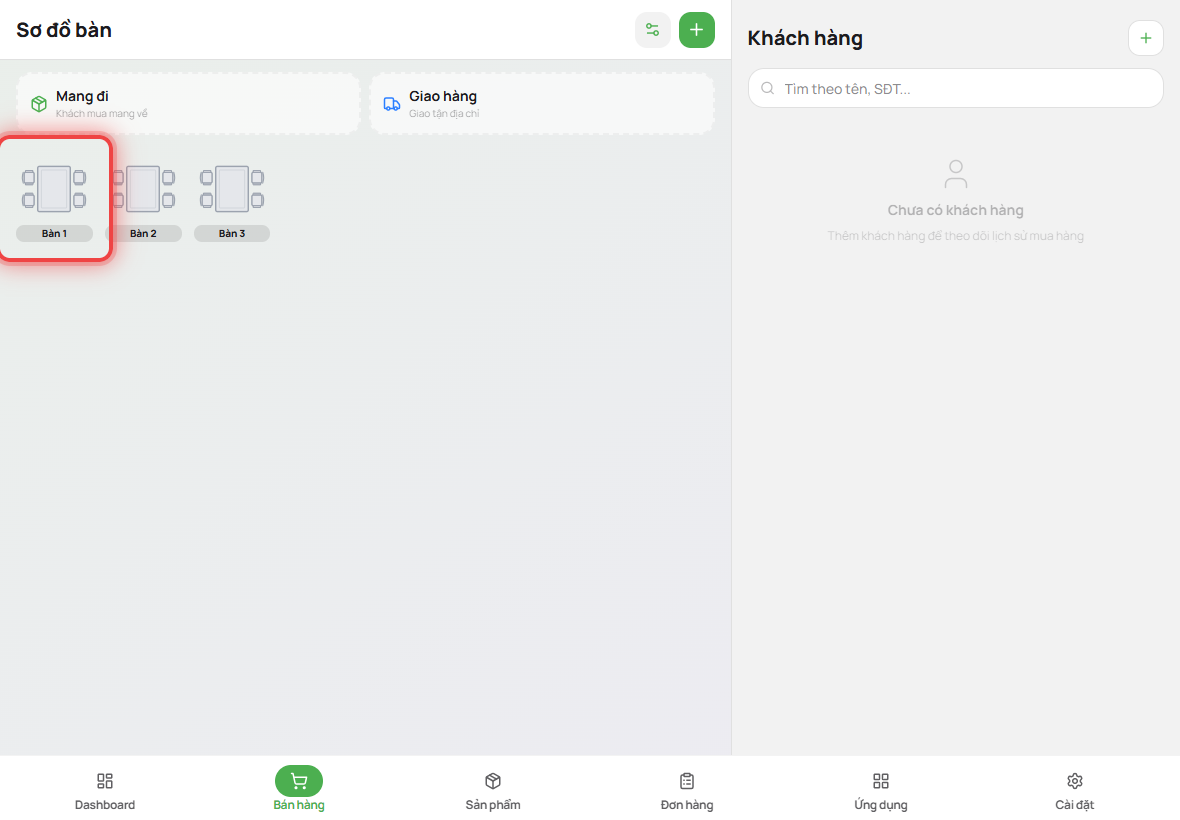
Task: Open table Bàn 3
Action: click(232, 201)
